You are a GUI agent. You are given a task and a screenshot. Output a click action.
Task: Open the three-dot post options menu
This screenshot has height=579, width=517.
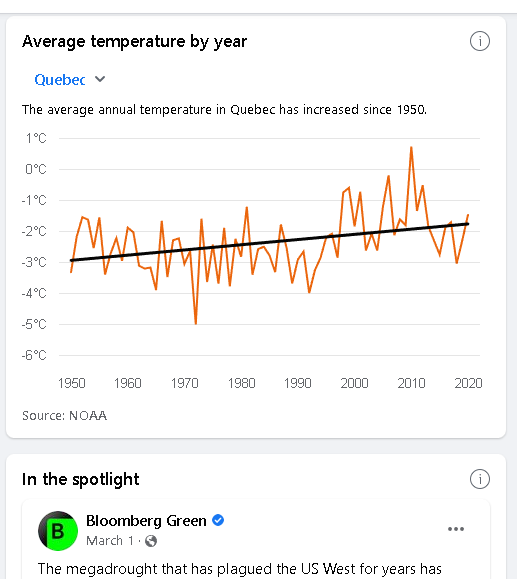point(456,529)
